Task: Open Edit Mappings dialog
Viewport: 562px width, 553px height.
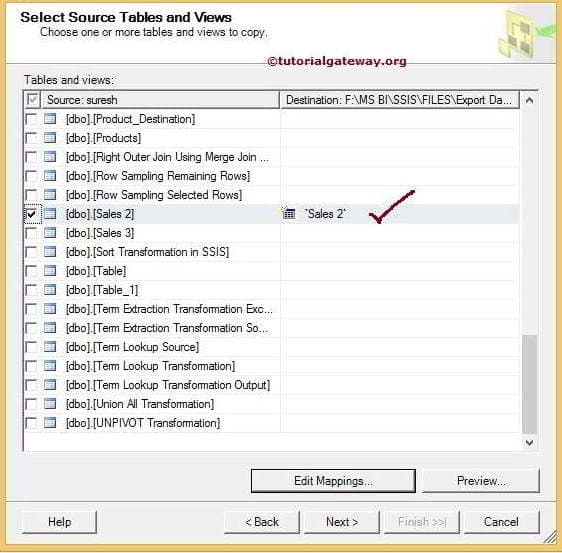Action: 333,481
